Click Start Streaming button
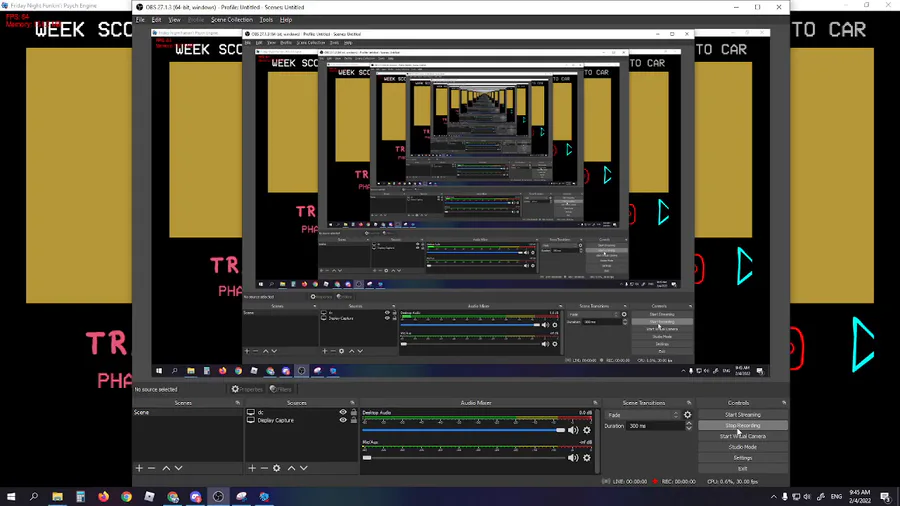 743,415
